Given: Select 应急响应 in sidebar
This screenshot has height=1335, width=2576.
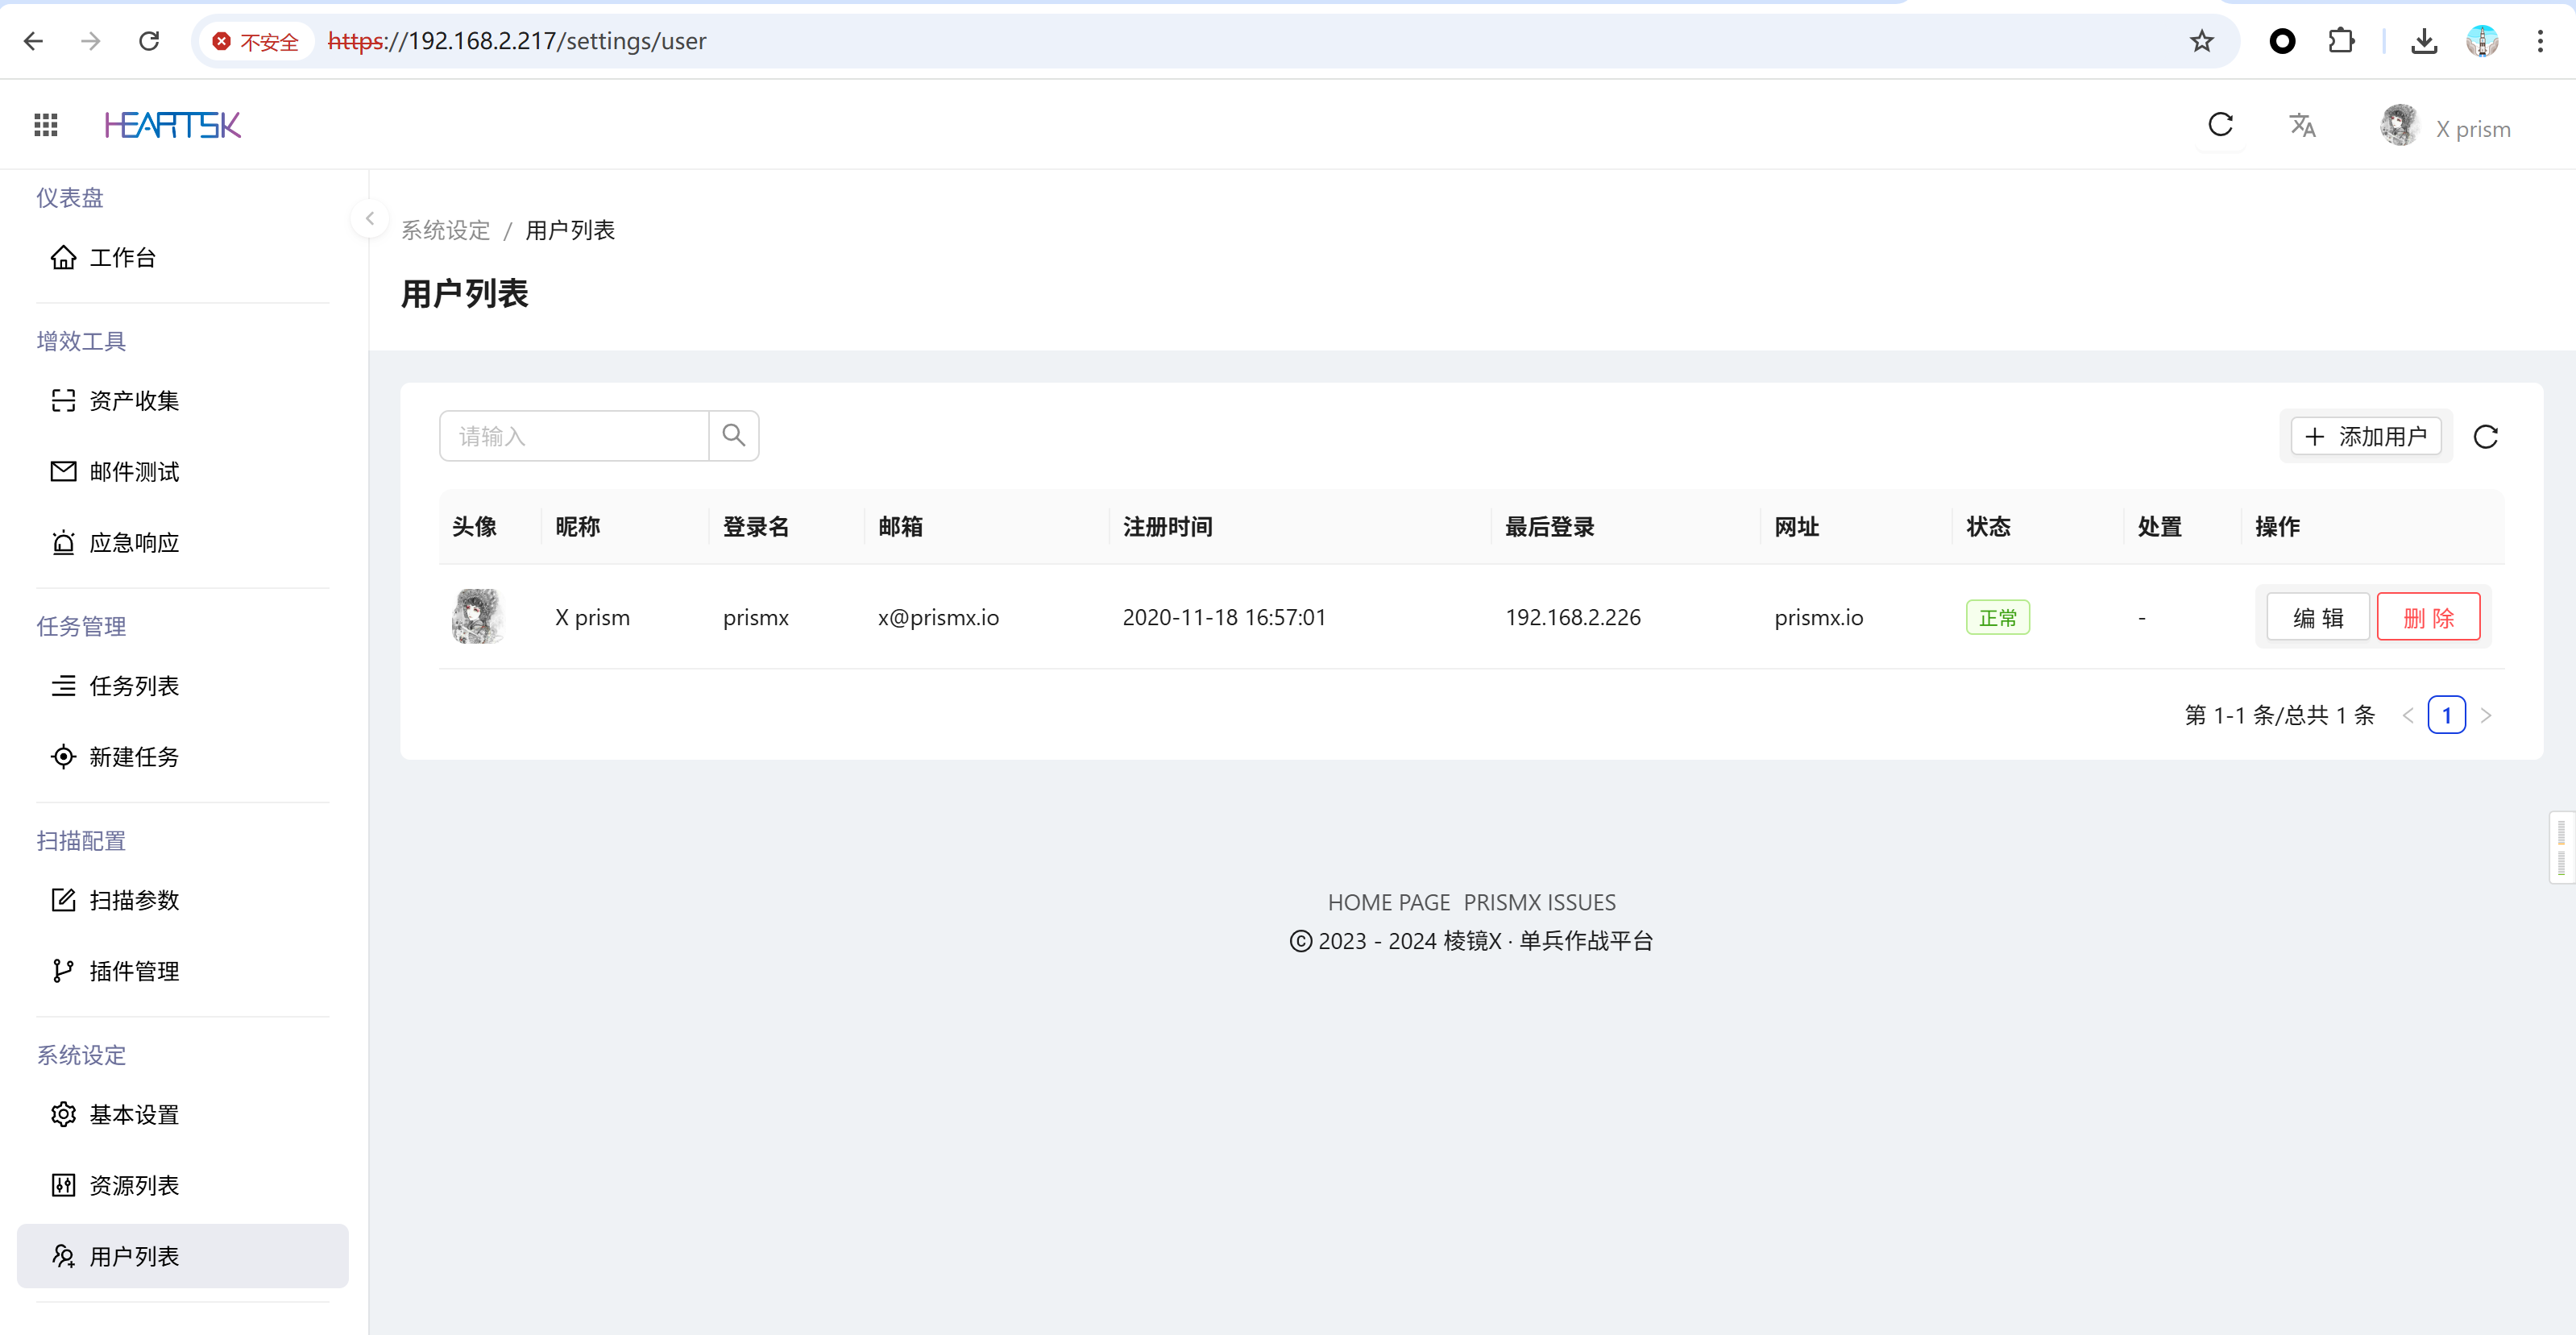Looking at the screenshot, I should [x=134, y=543].
